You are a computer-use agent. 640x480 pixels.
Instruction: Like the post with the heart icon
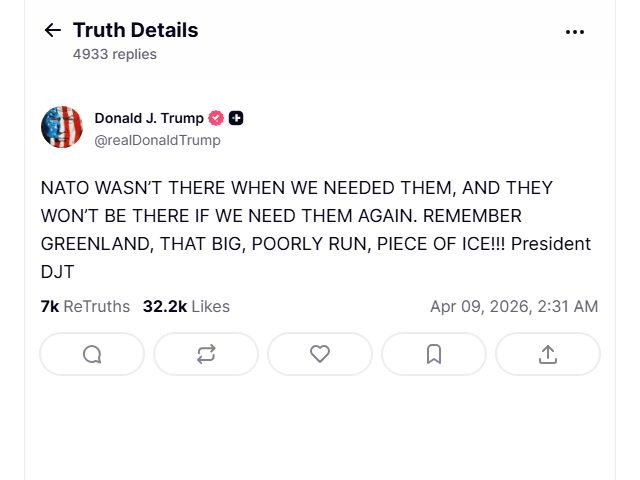click(x=320, y=354)
